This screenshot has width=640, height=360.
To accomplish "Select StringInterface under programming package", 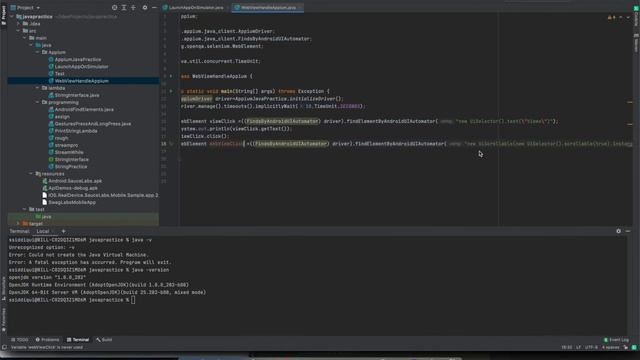I will click(71, 160).
